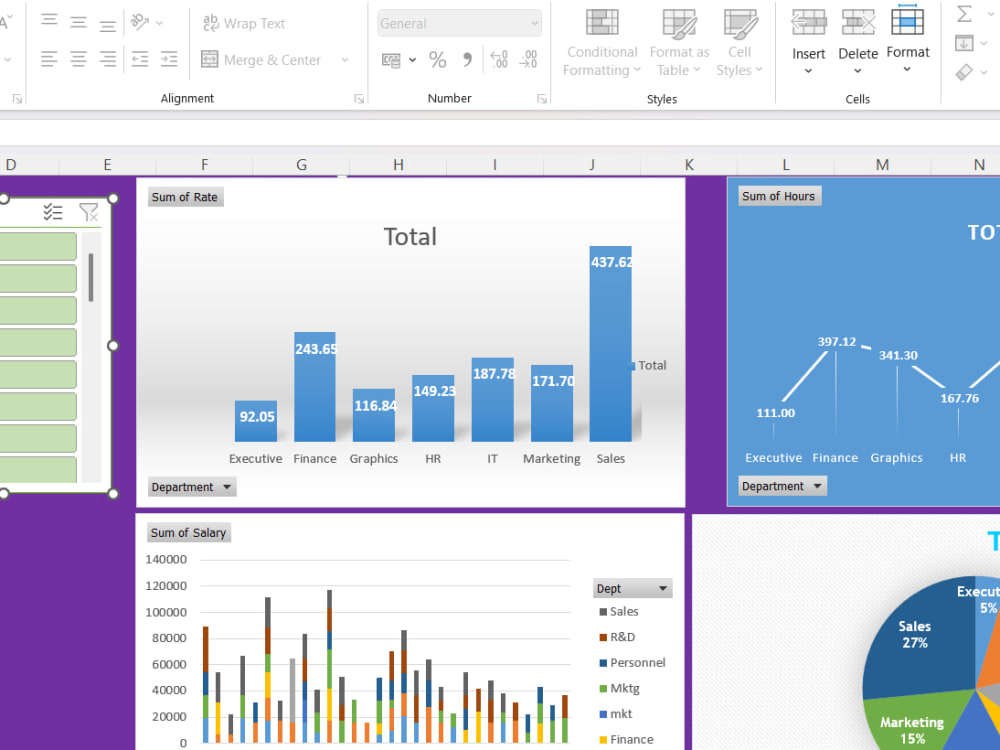Click the Sales bar labeled 437.62
The height and width of the screenshot is (750, 1000).
[x=610, y=344]
